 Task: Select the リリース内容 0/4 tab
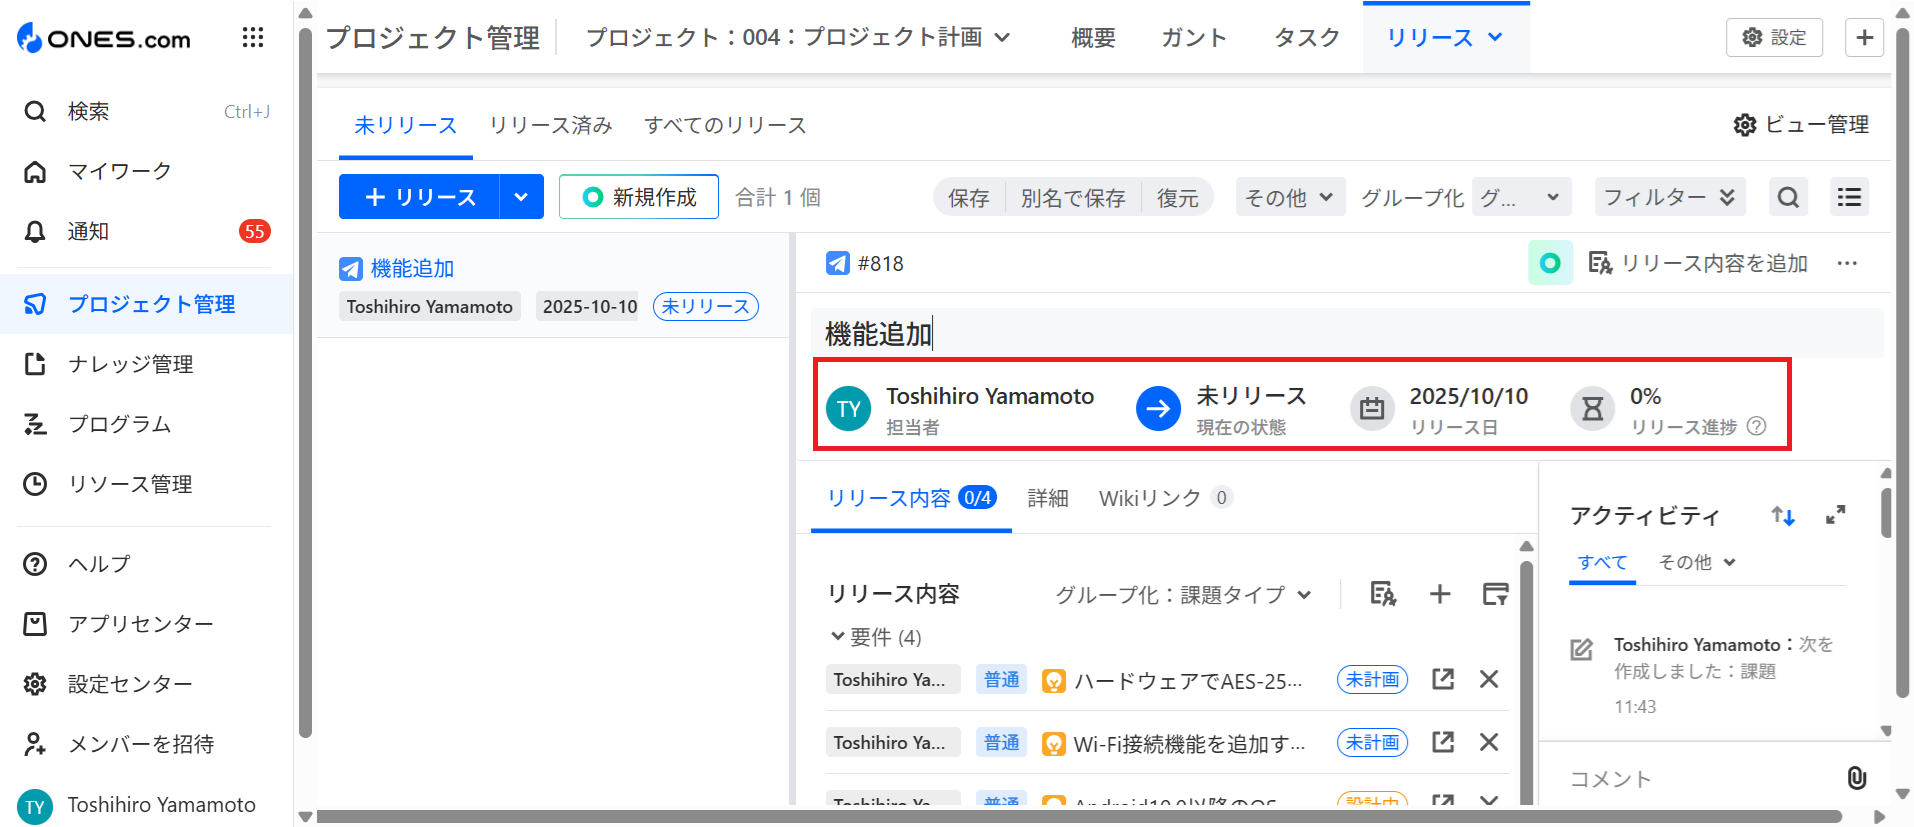coord(911,498)
